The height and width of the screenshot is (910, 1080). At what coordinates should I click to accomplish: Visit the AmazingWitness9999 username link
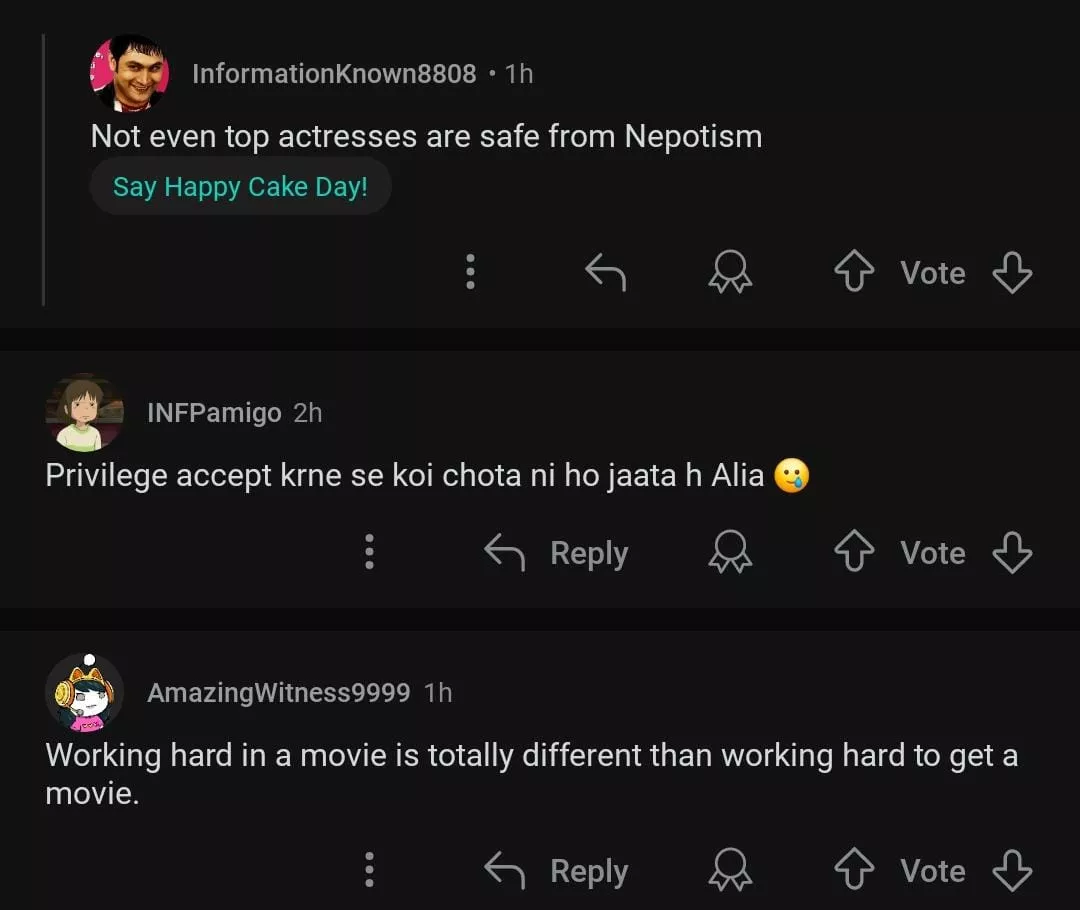[278, 692]
